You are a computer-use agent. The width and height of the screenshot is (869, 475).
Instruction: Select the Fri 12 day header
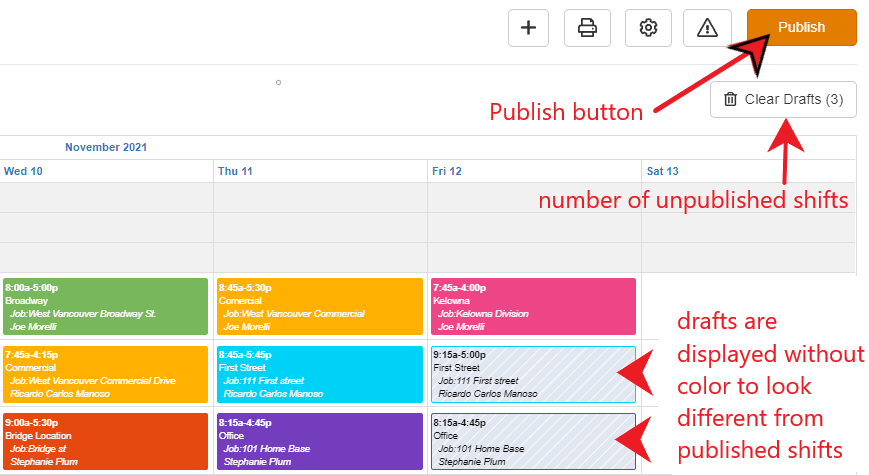point(447,171)
